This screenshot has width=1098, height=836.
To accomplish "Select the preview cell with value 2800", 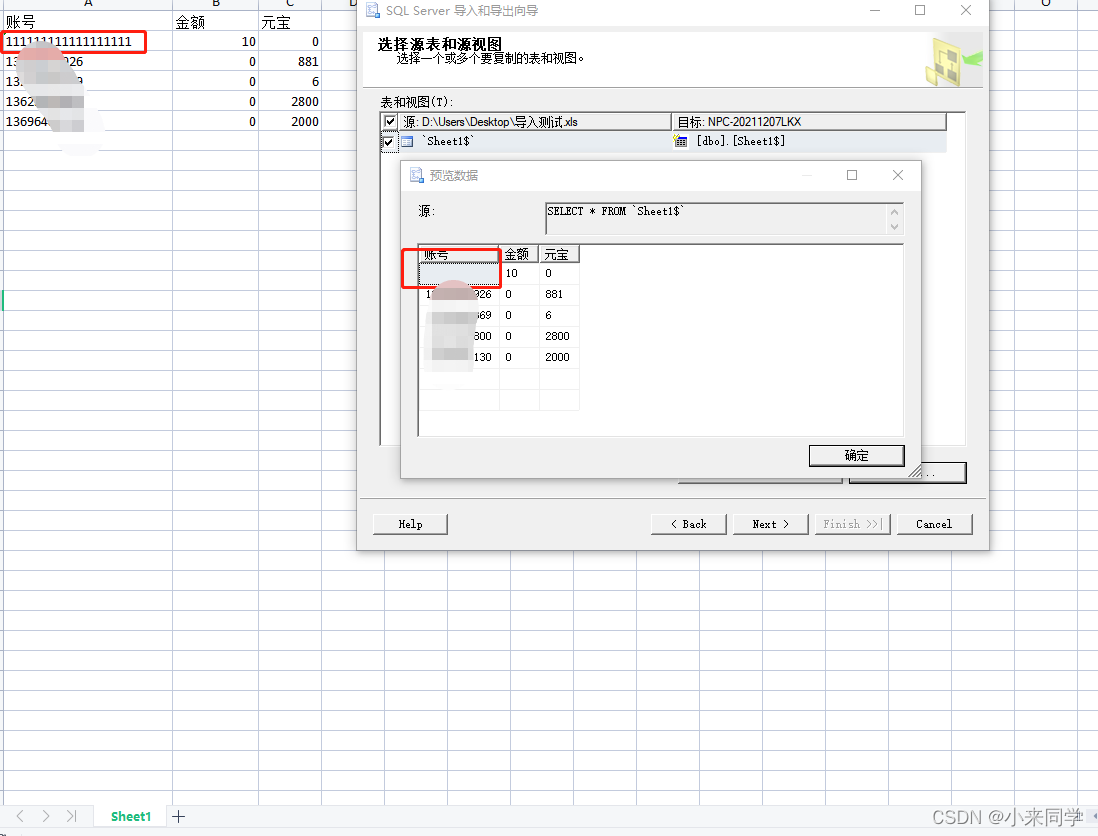I will coord(559,337).
